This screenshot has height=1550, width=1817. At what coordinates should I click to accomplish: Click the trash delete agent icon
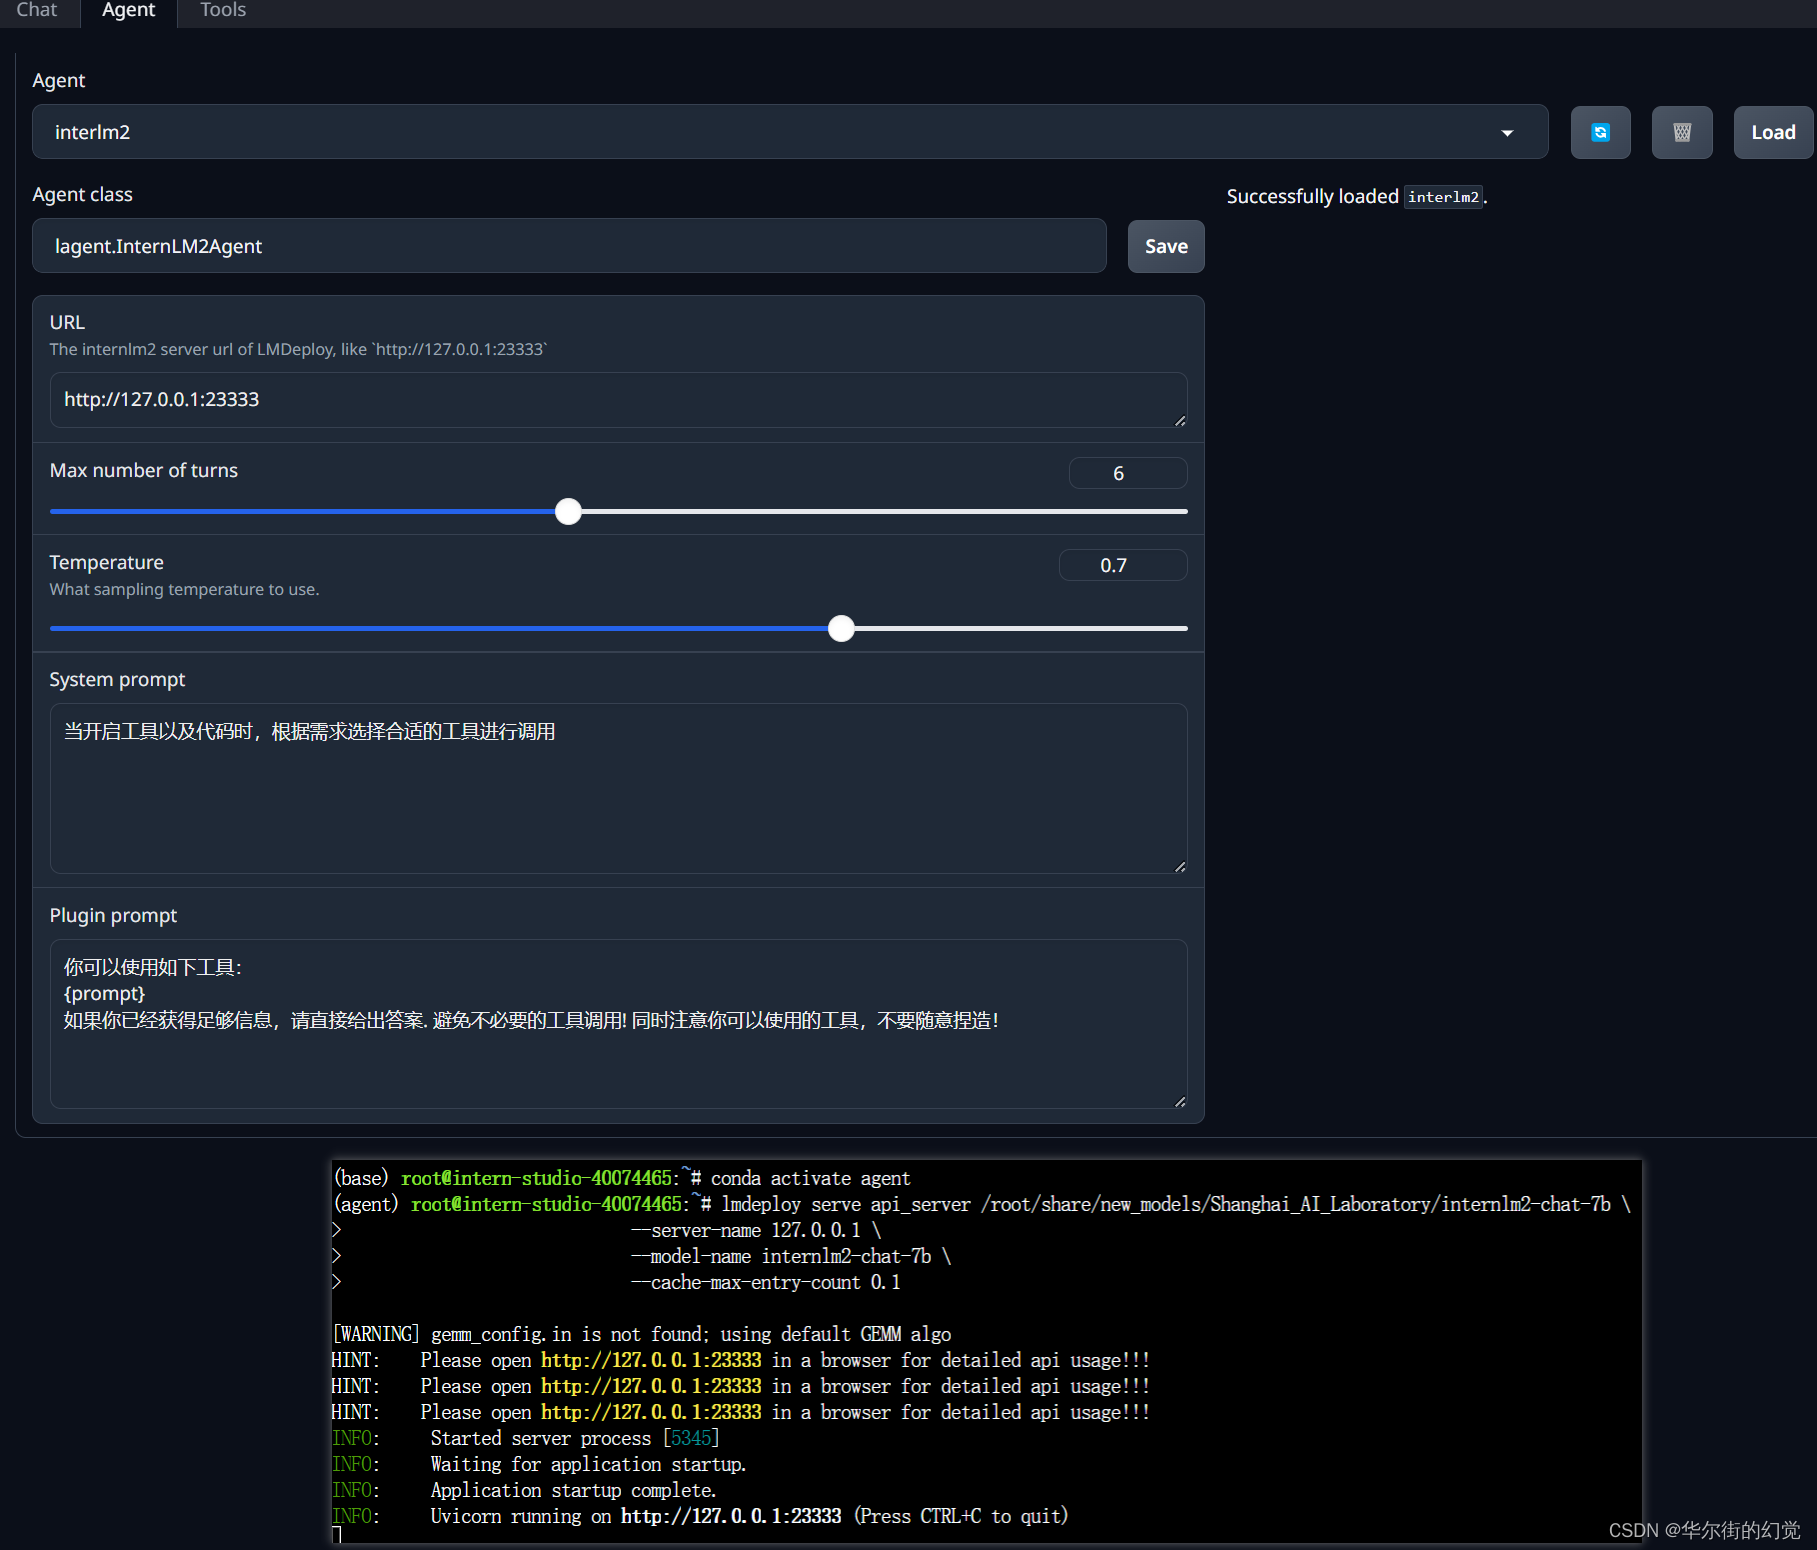click(1682, 132)
